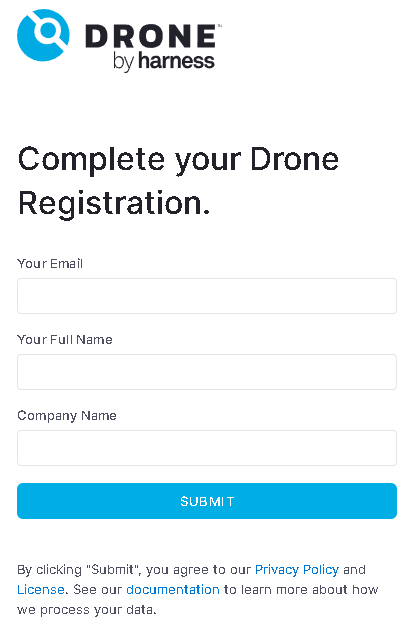This screenshot has width=409, height=630.
Task: Click the word "harness" in the logo
Action: [x=176, y=61]
